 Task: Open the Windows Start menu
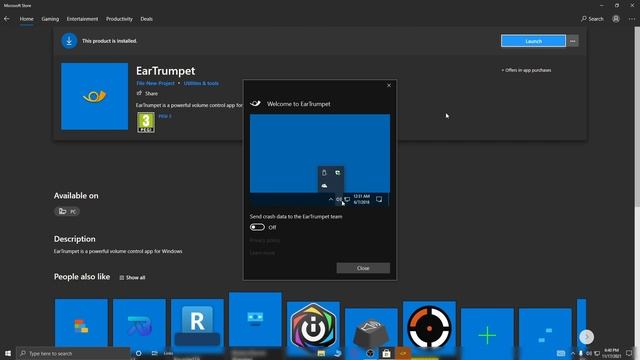(x=8, y=353)
